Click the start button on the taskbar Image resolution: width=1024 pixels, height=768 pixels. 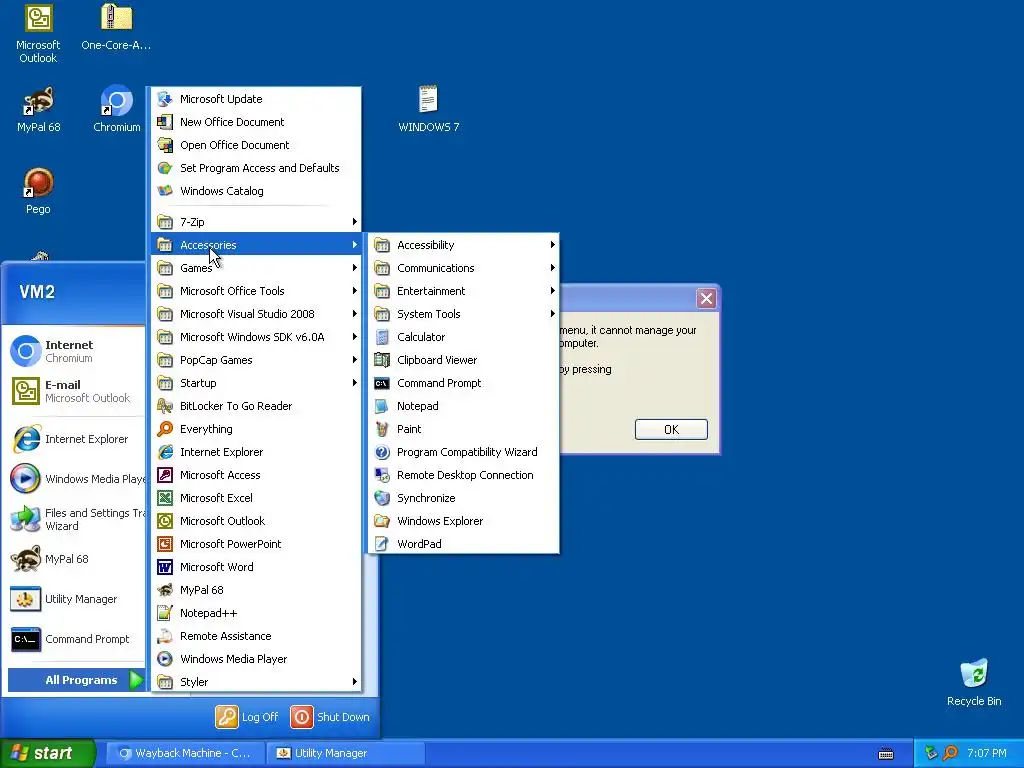click(x=48, y=753)
